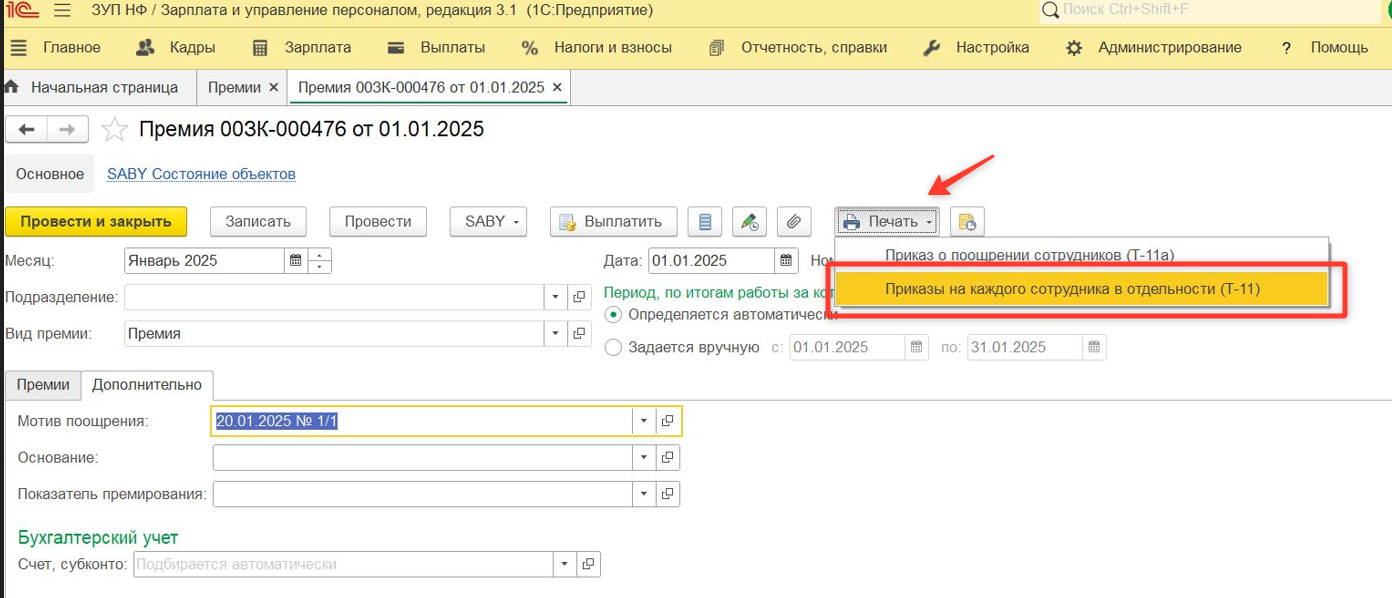Open the Зарплата menu section
The width and height of the screenshot is (1392, 598).
(302, 48)
